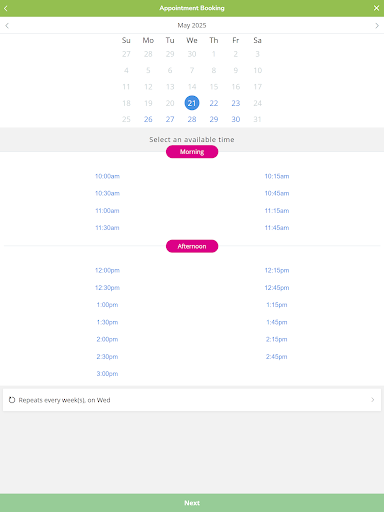This screenshot has height=512, width=384.
Task: Select the 1:45pm time slot
Action: pyautogui.click(x=277, y=322)
